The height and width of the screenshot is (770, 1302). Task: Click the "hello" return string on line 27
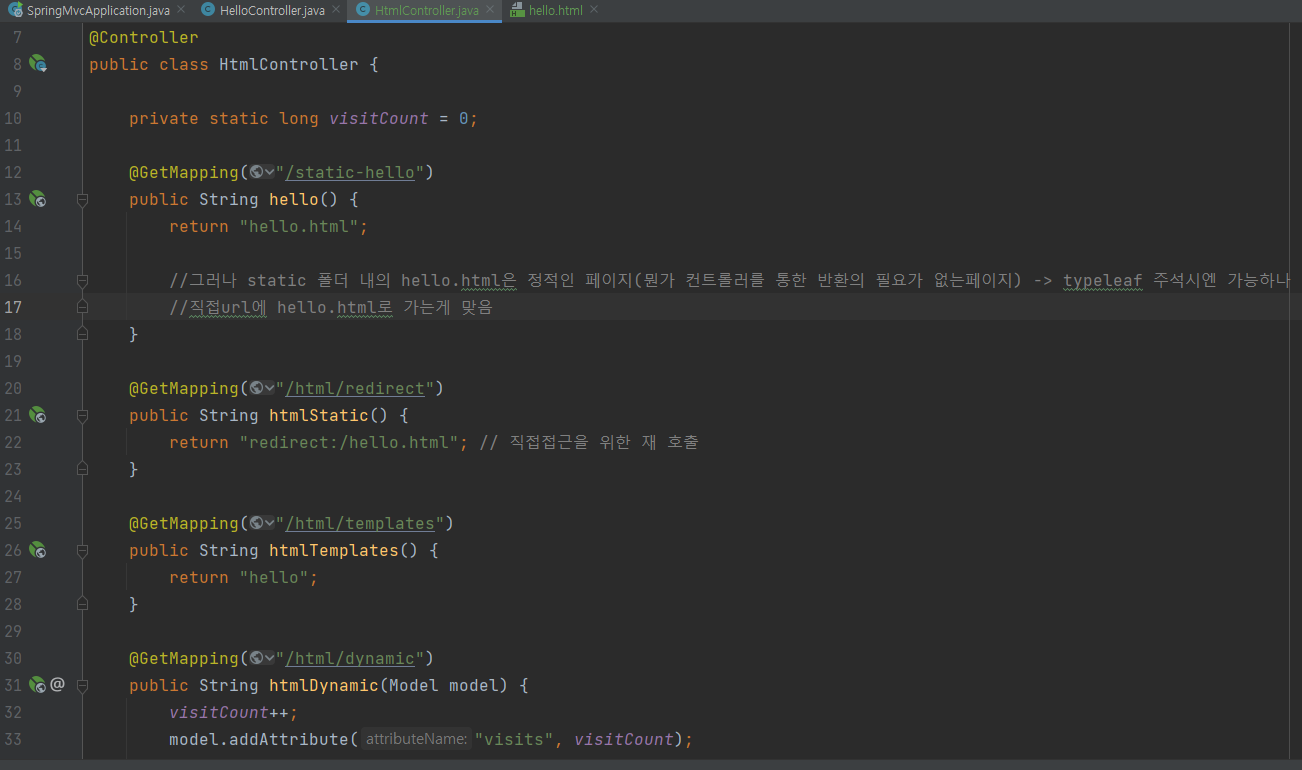coord(274,577)
